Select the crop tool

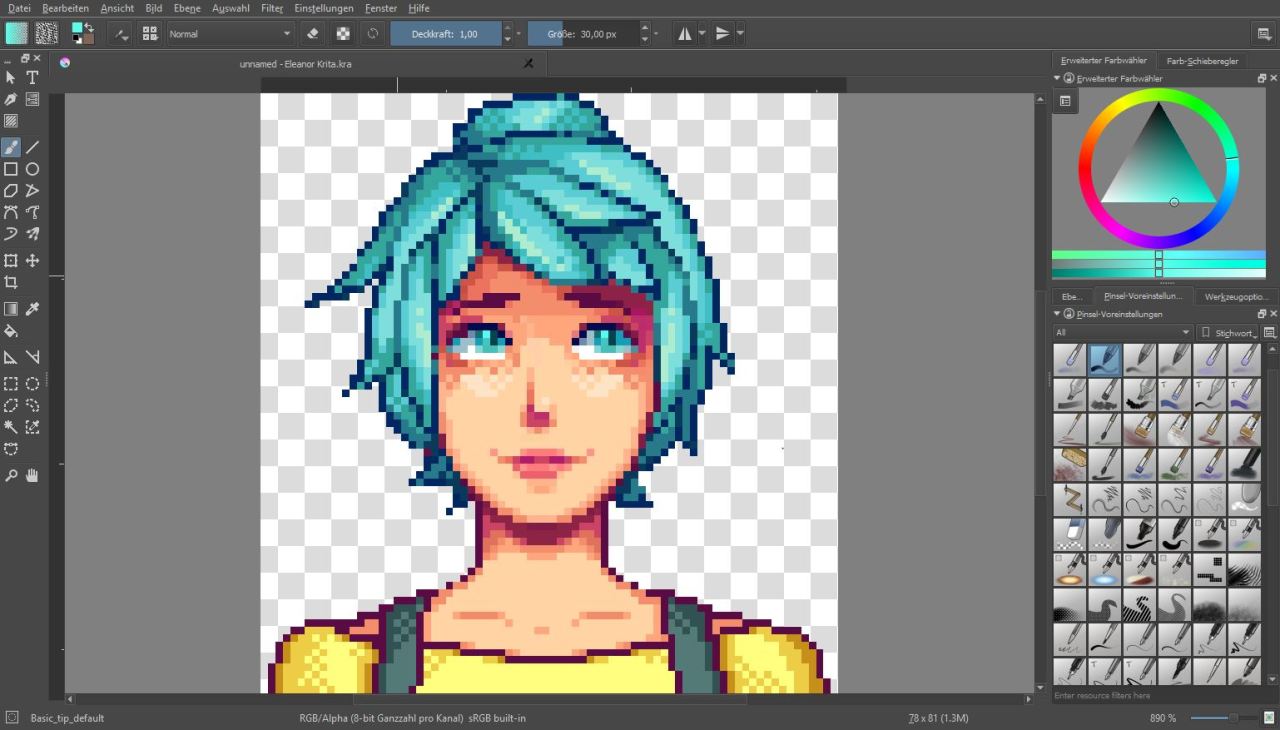pyautogui.click(x=11, y=283)
